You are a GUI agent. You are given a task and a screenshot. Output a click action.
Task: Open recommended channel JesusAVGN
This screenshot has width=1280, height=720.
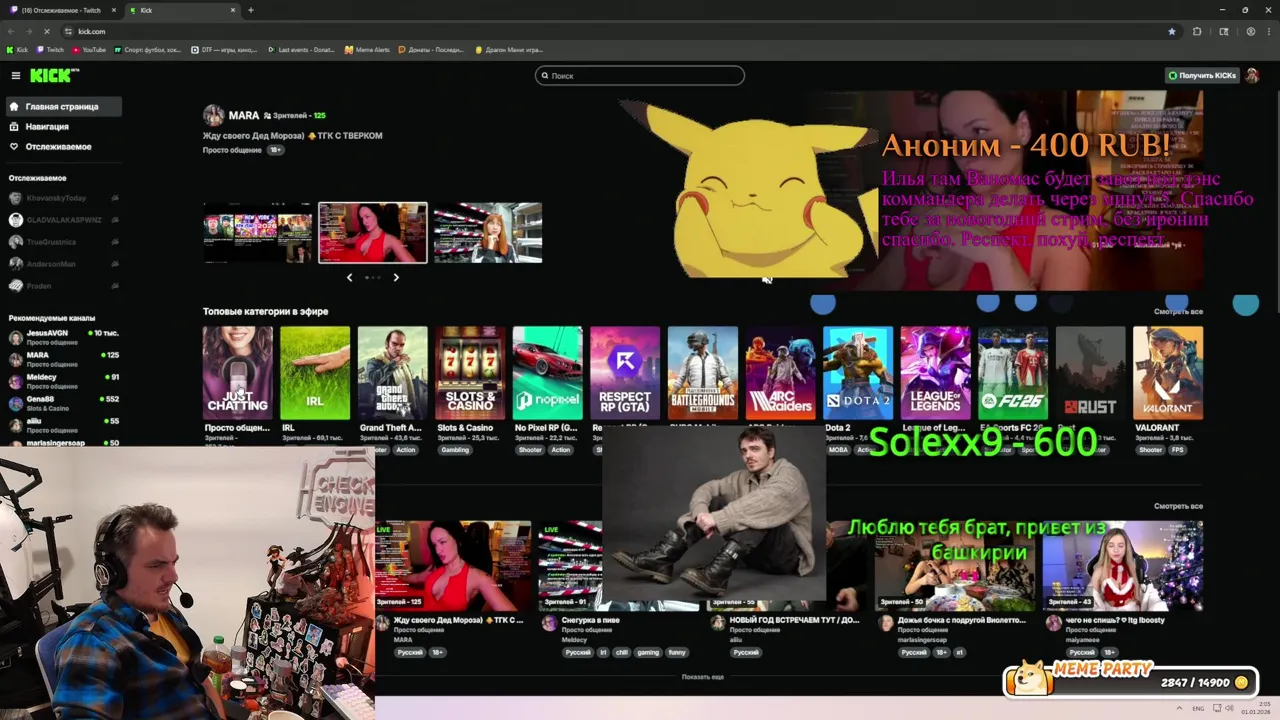64,337
